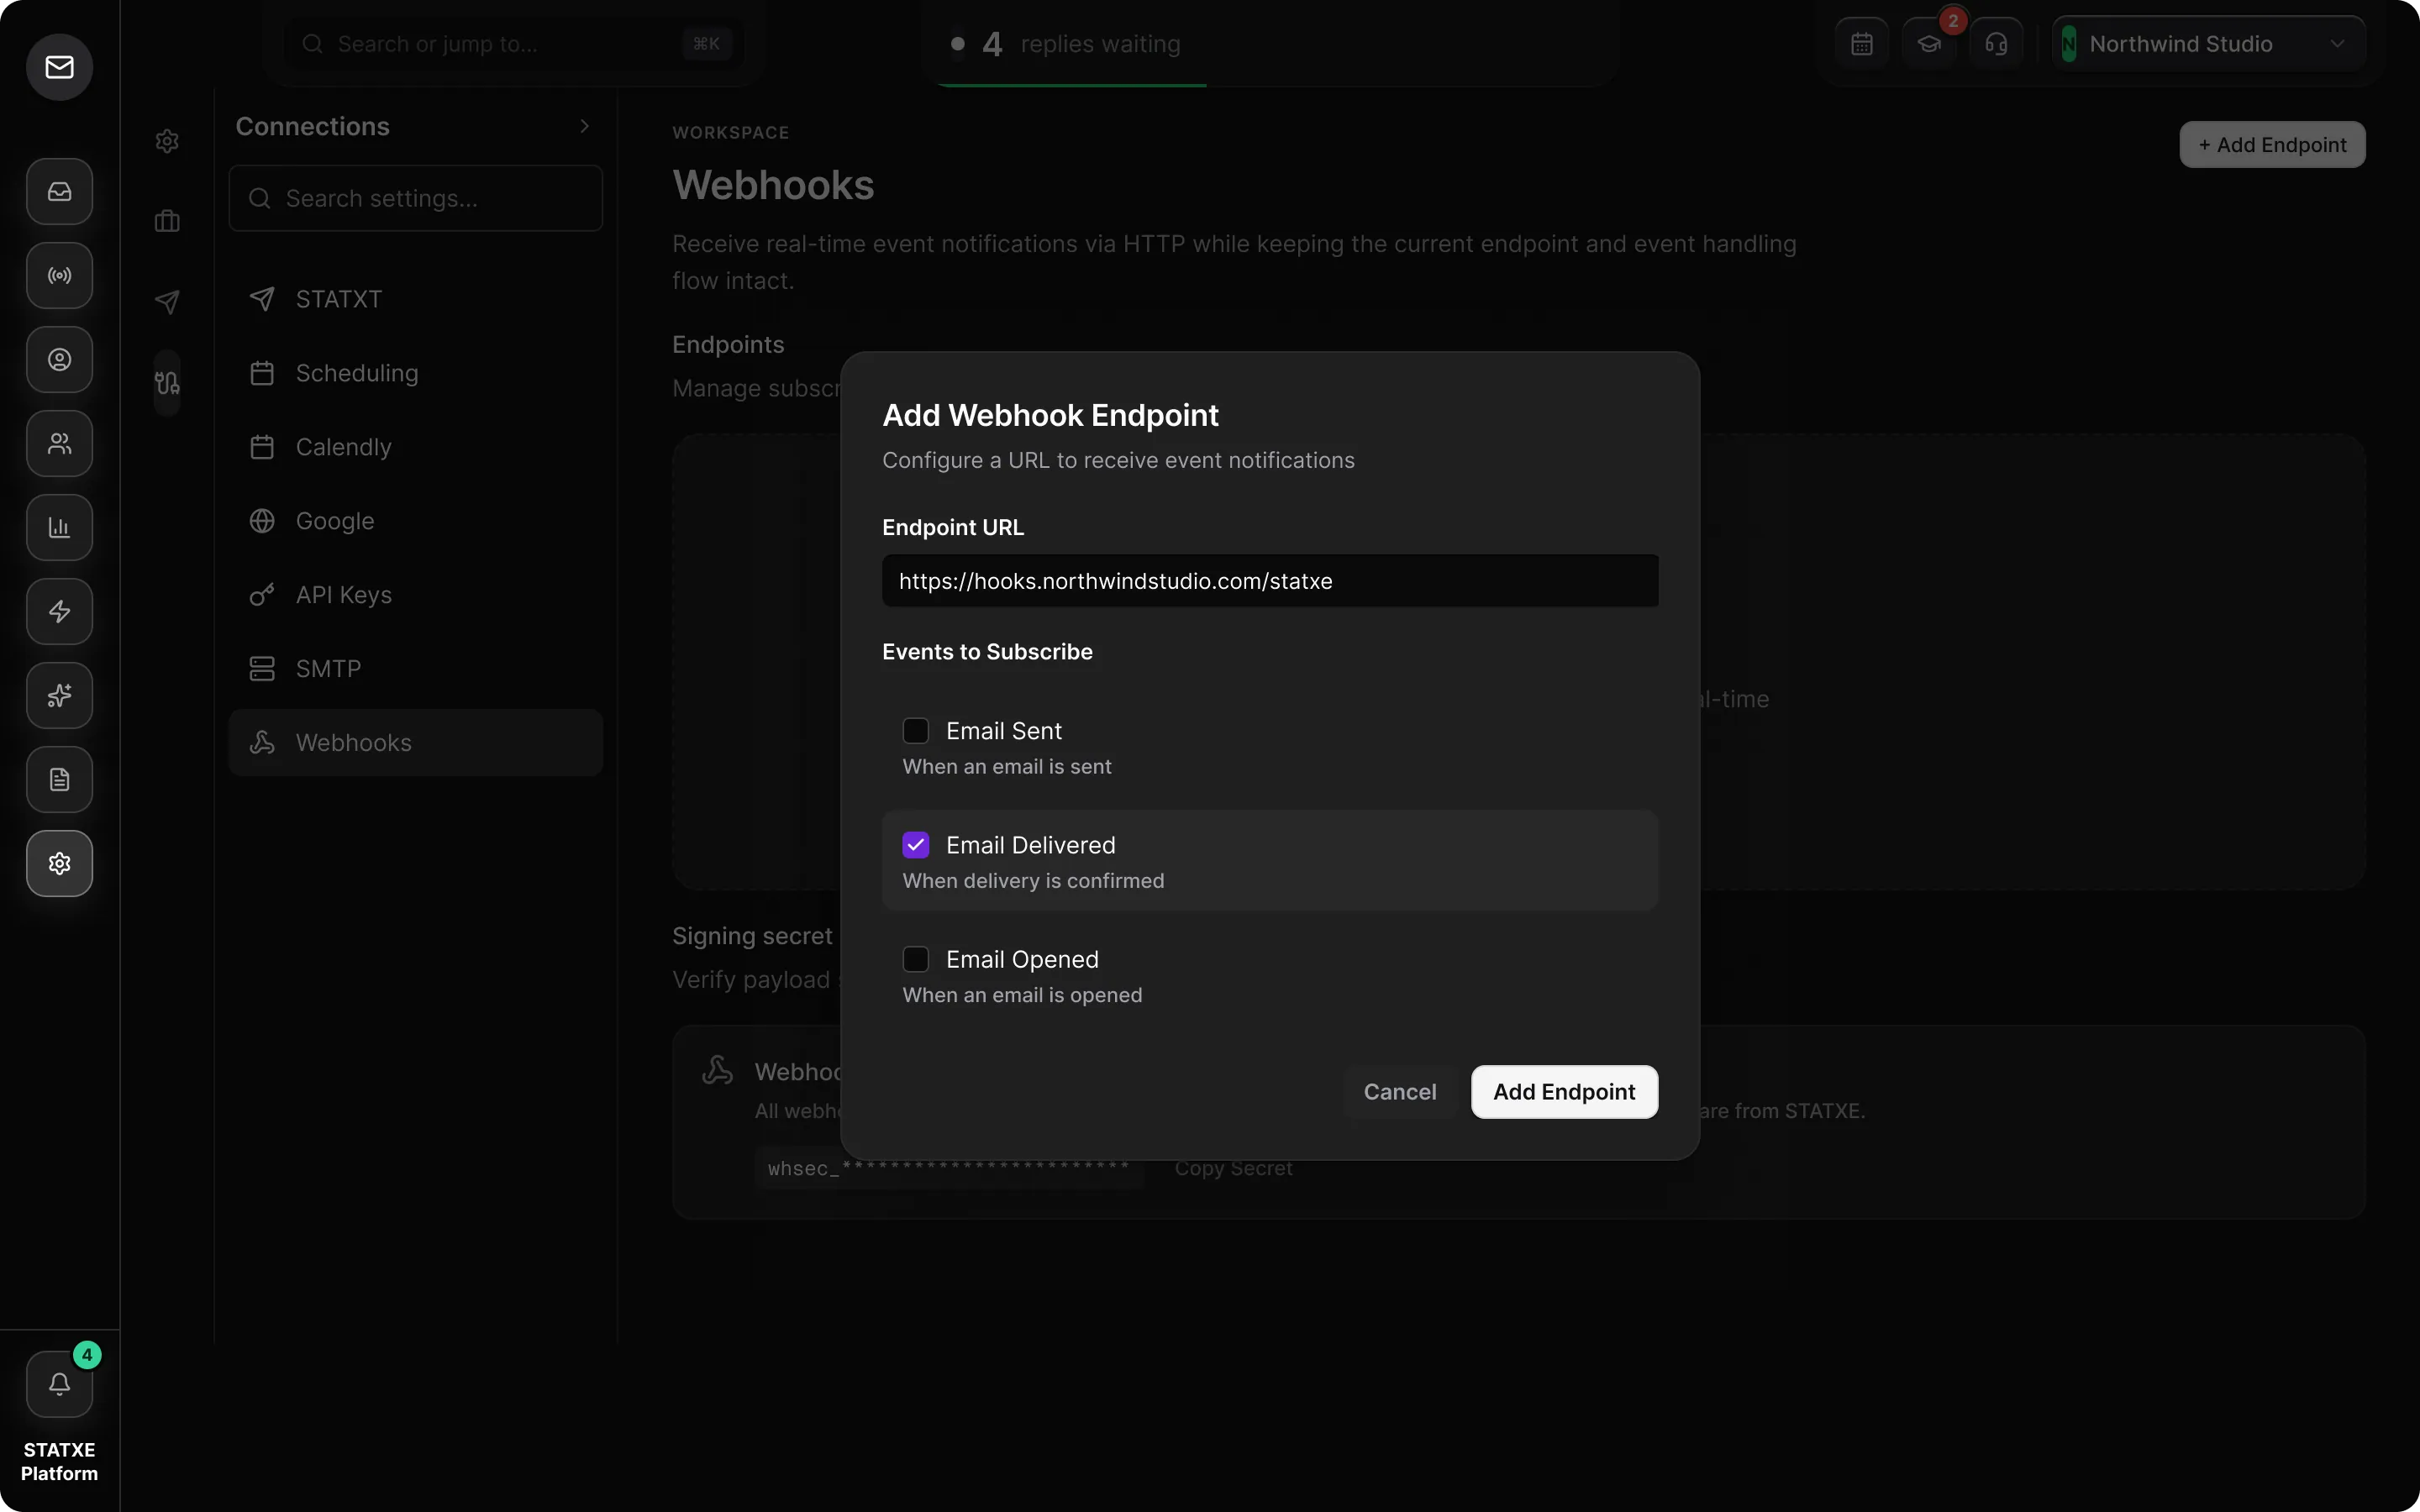Open the calendar icon in top bar

pos(1862,44)
